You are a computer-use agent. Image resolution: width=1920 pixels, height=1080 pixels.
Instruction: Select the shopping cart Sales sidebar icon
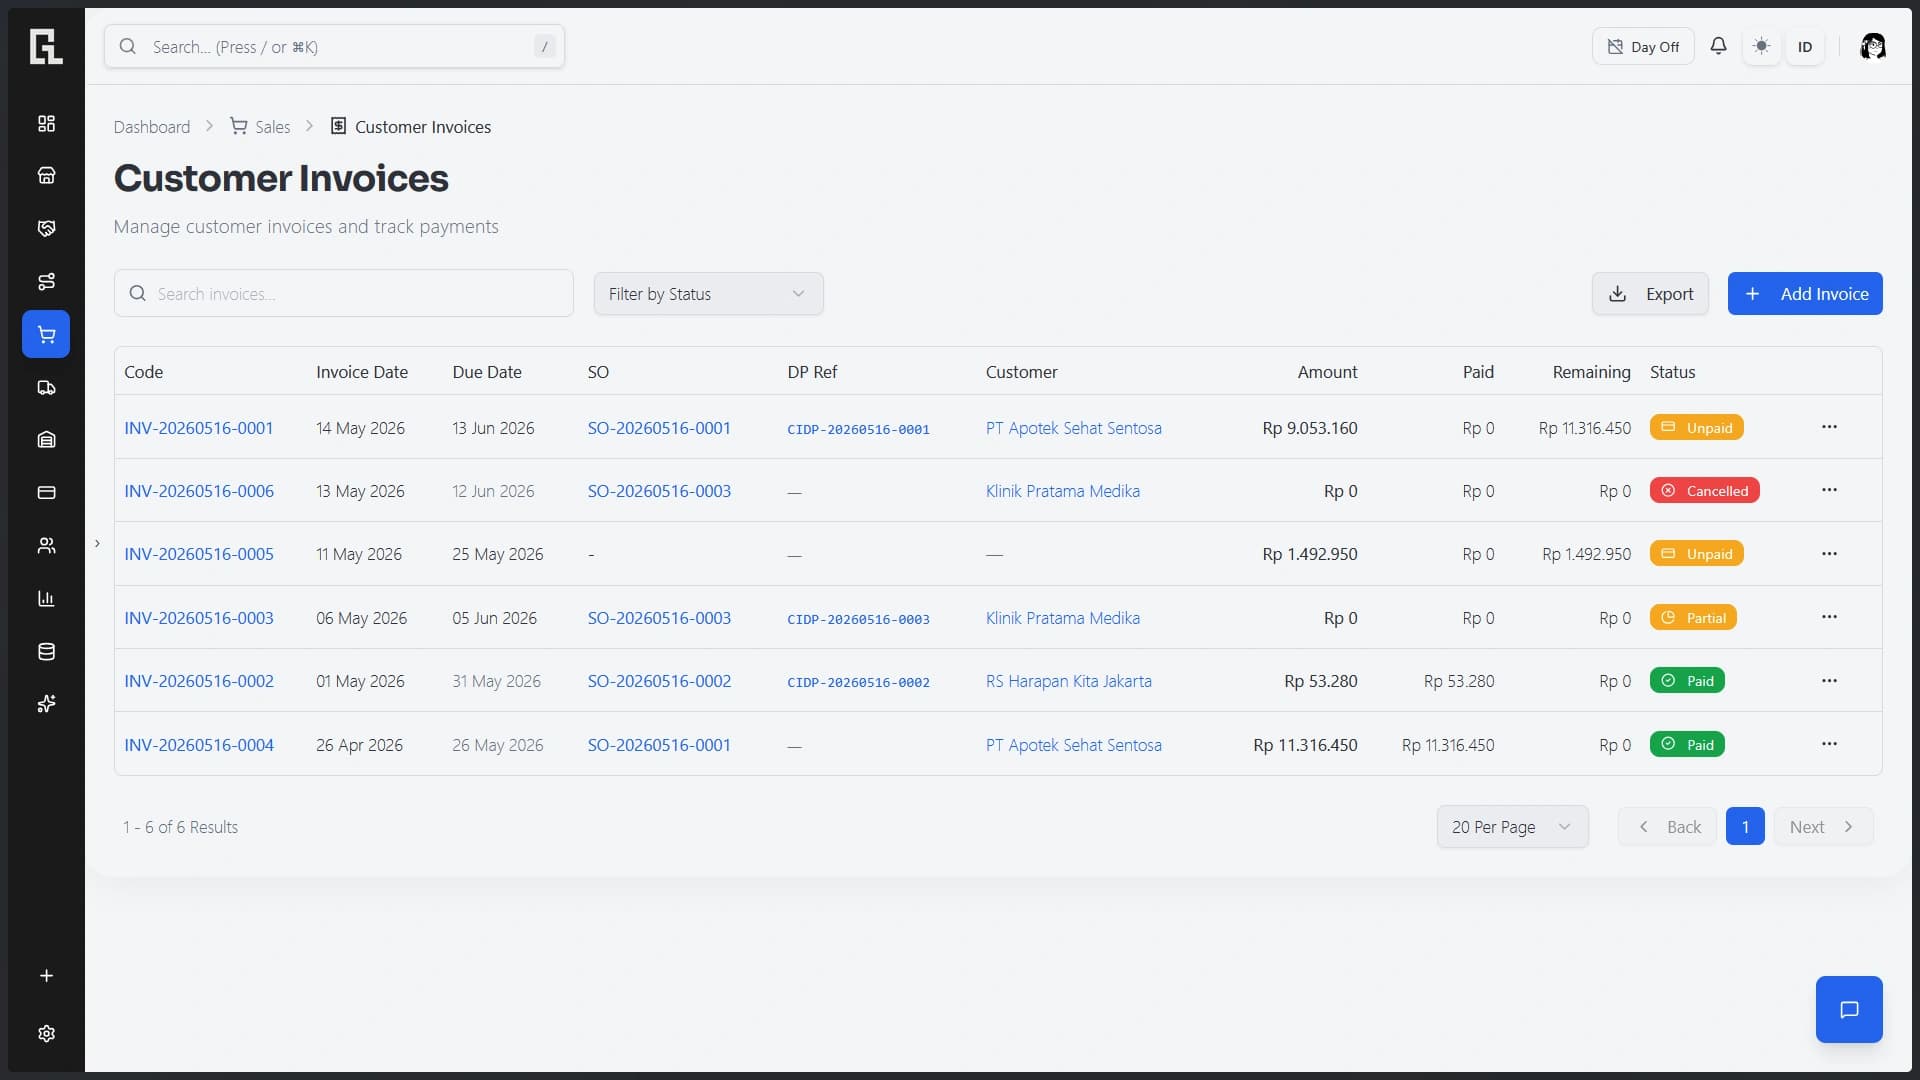point(46,334)
